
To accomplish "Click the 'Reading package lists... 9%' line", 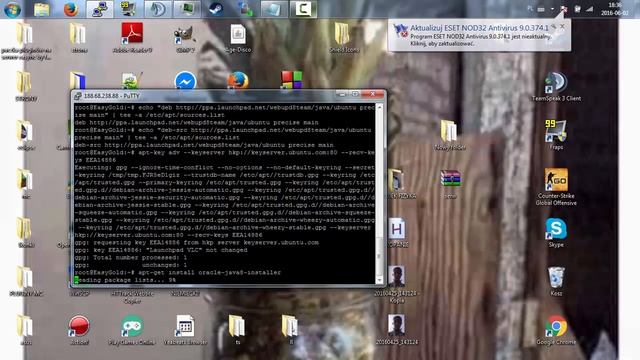I will tap(125, 280).
